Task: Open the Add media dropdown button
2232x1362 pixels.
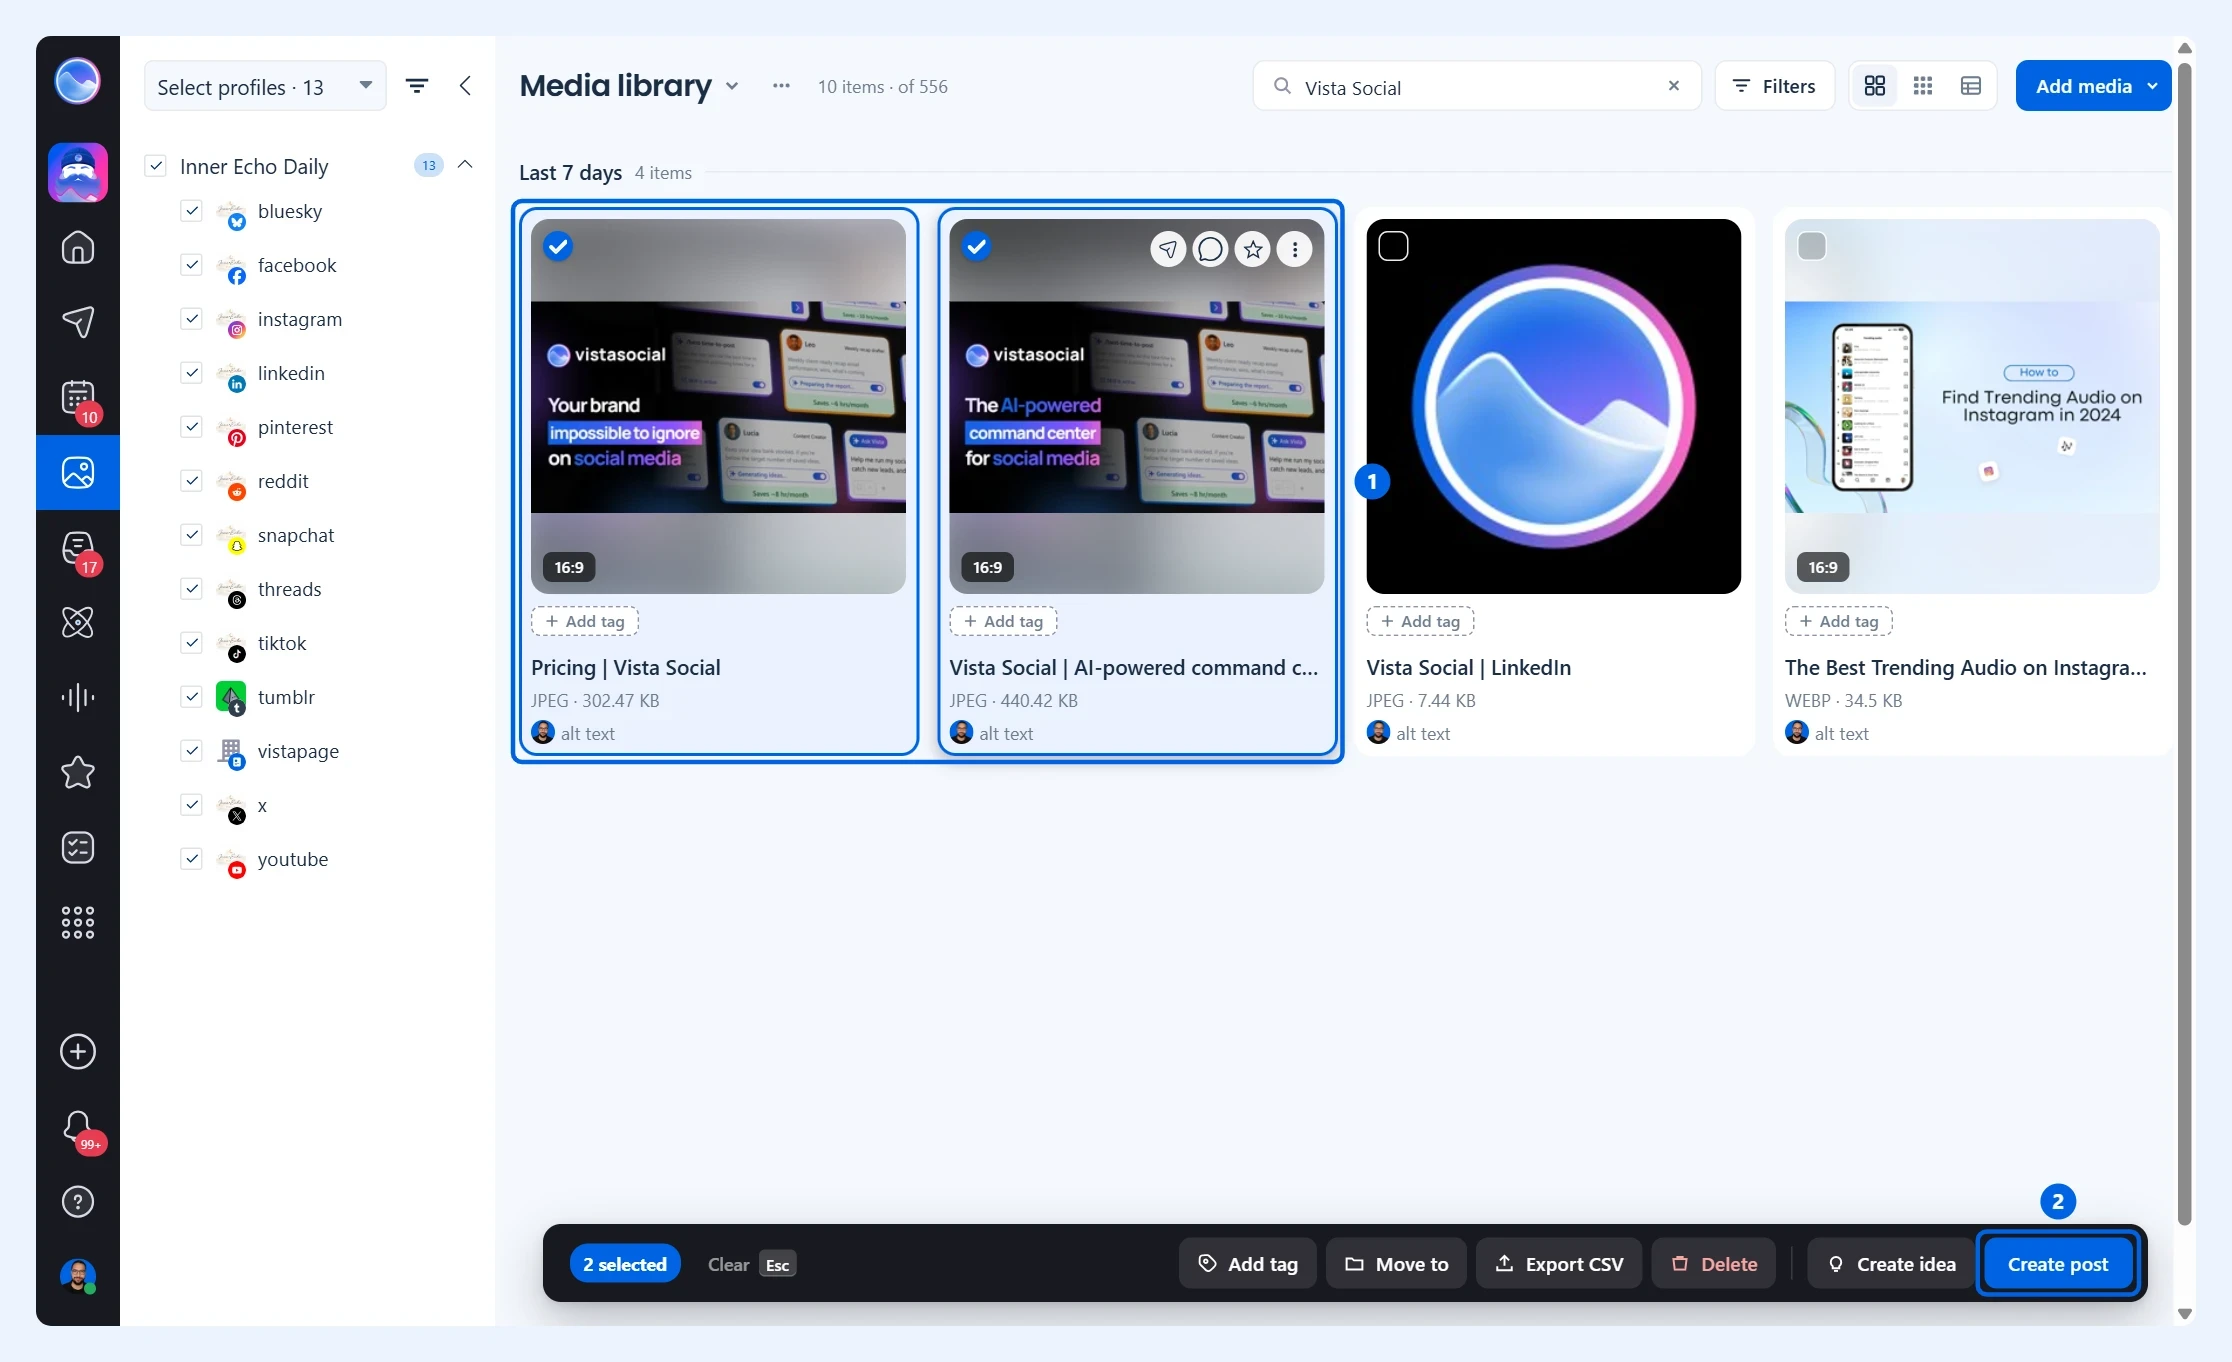Action: (2093, 86)
